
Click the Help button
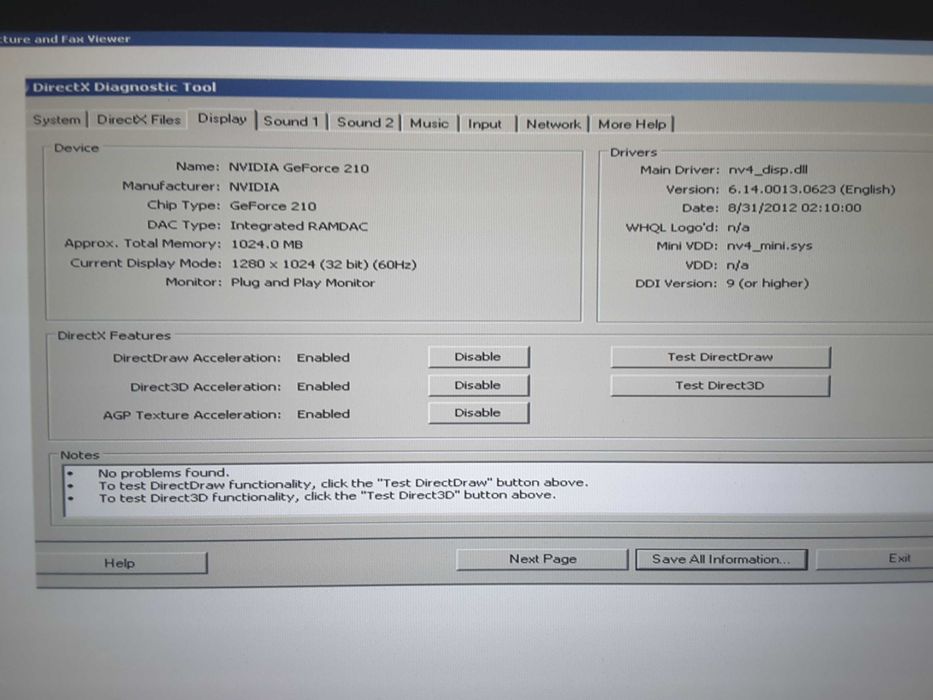click(x=121, y=563)
